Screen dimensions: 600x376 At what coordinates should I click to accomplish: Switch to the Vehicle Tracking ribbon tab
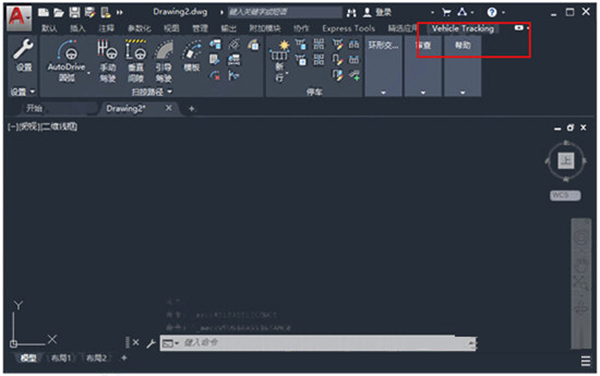tap(463, 29)
